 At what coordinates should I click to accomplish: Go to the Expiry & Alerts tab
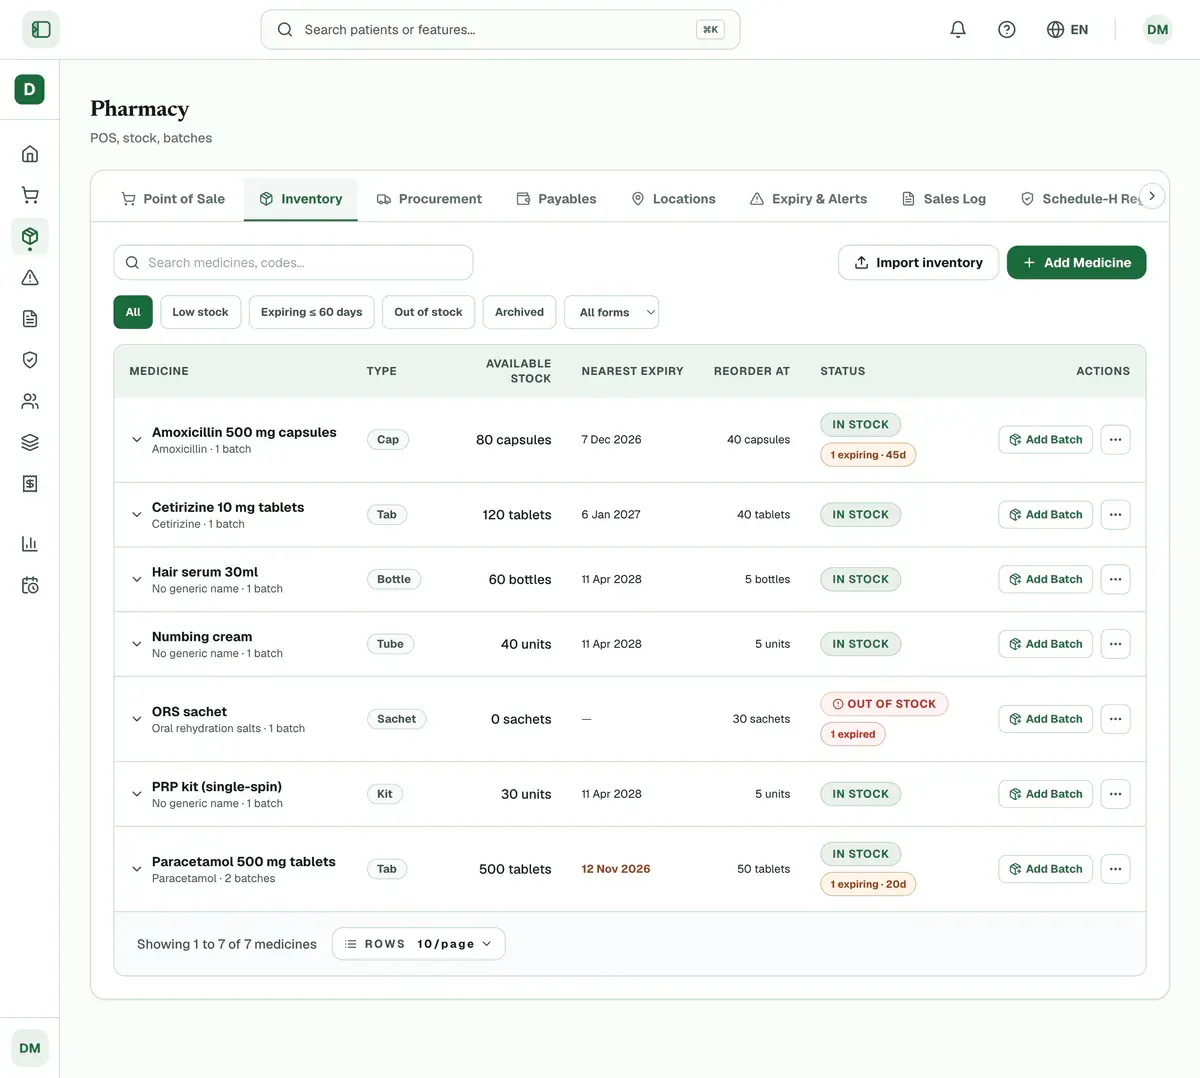tap(809, 199)
